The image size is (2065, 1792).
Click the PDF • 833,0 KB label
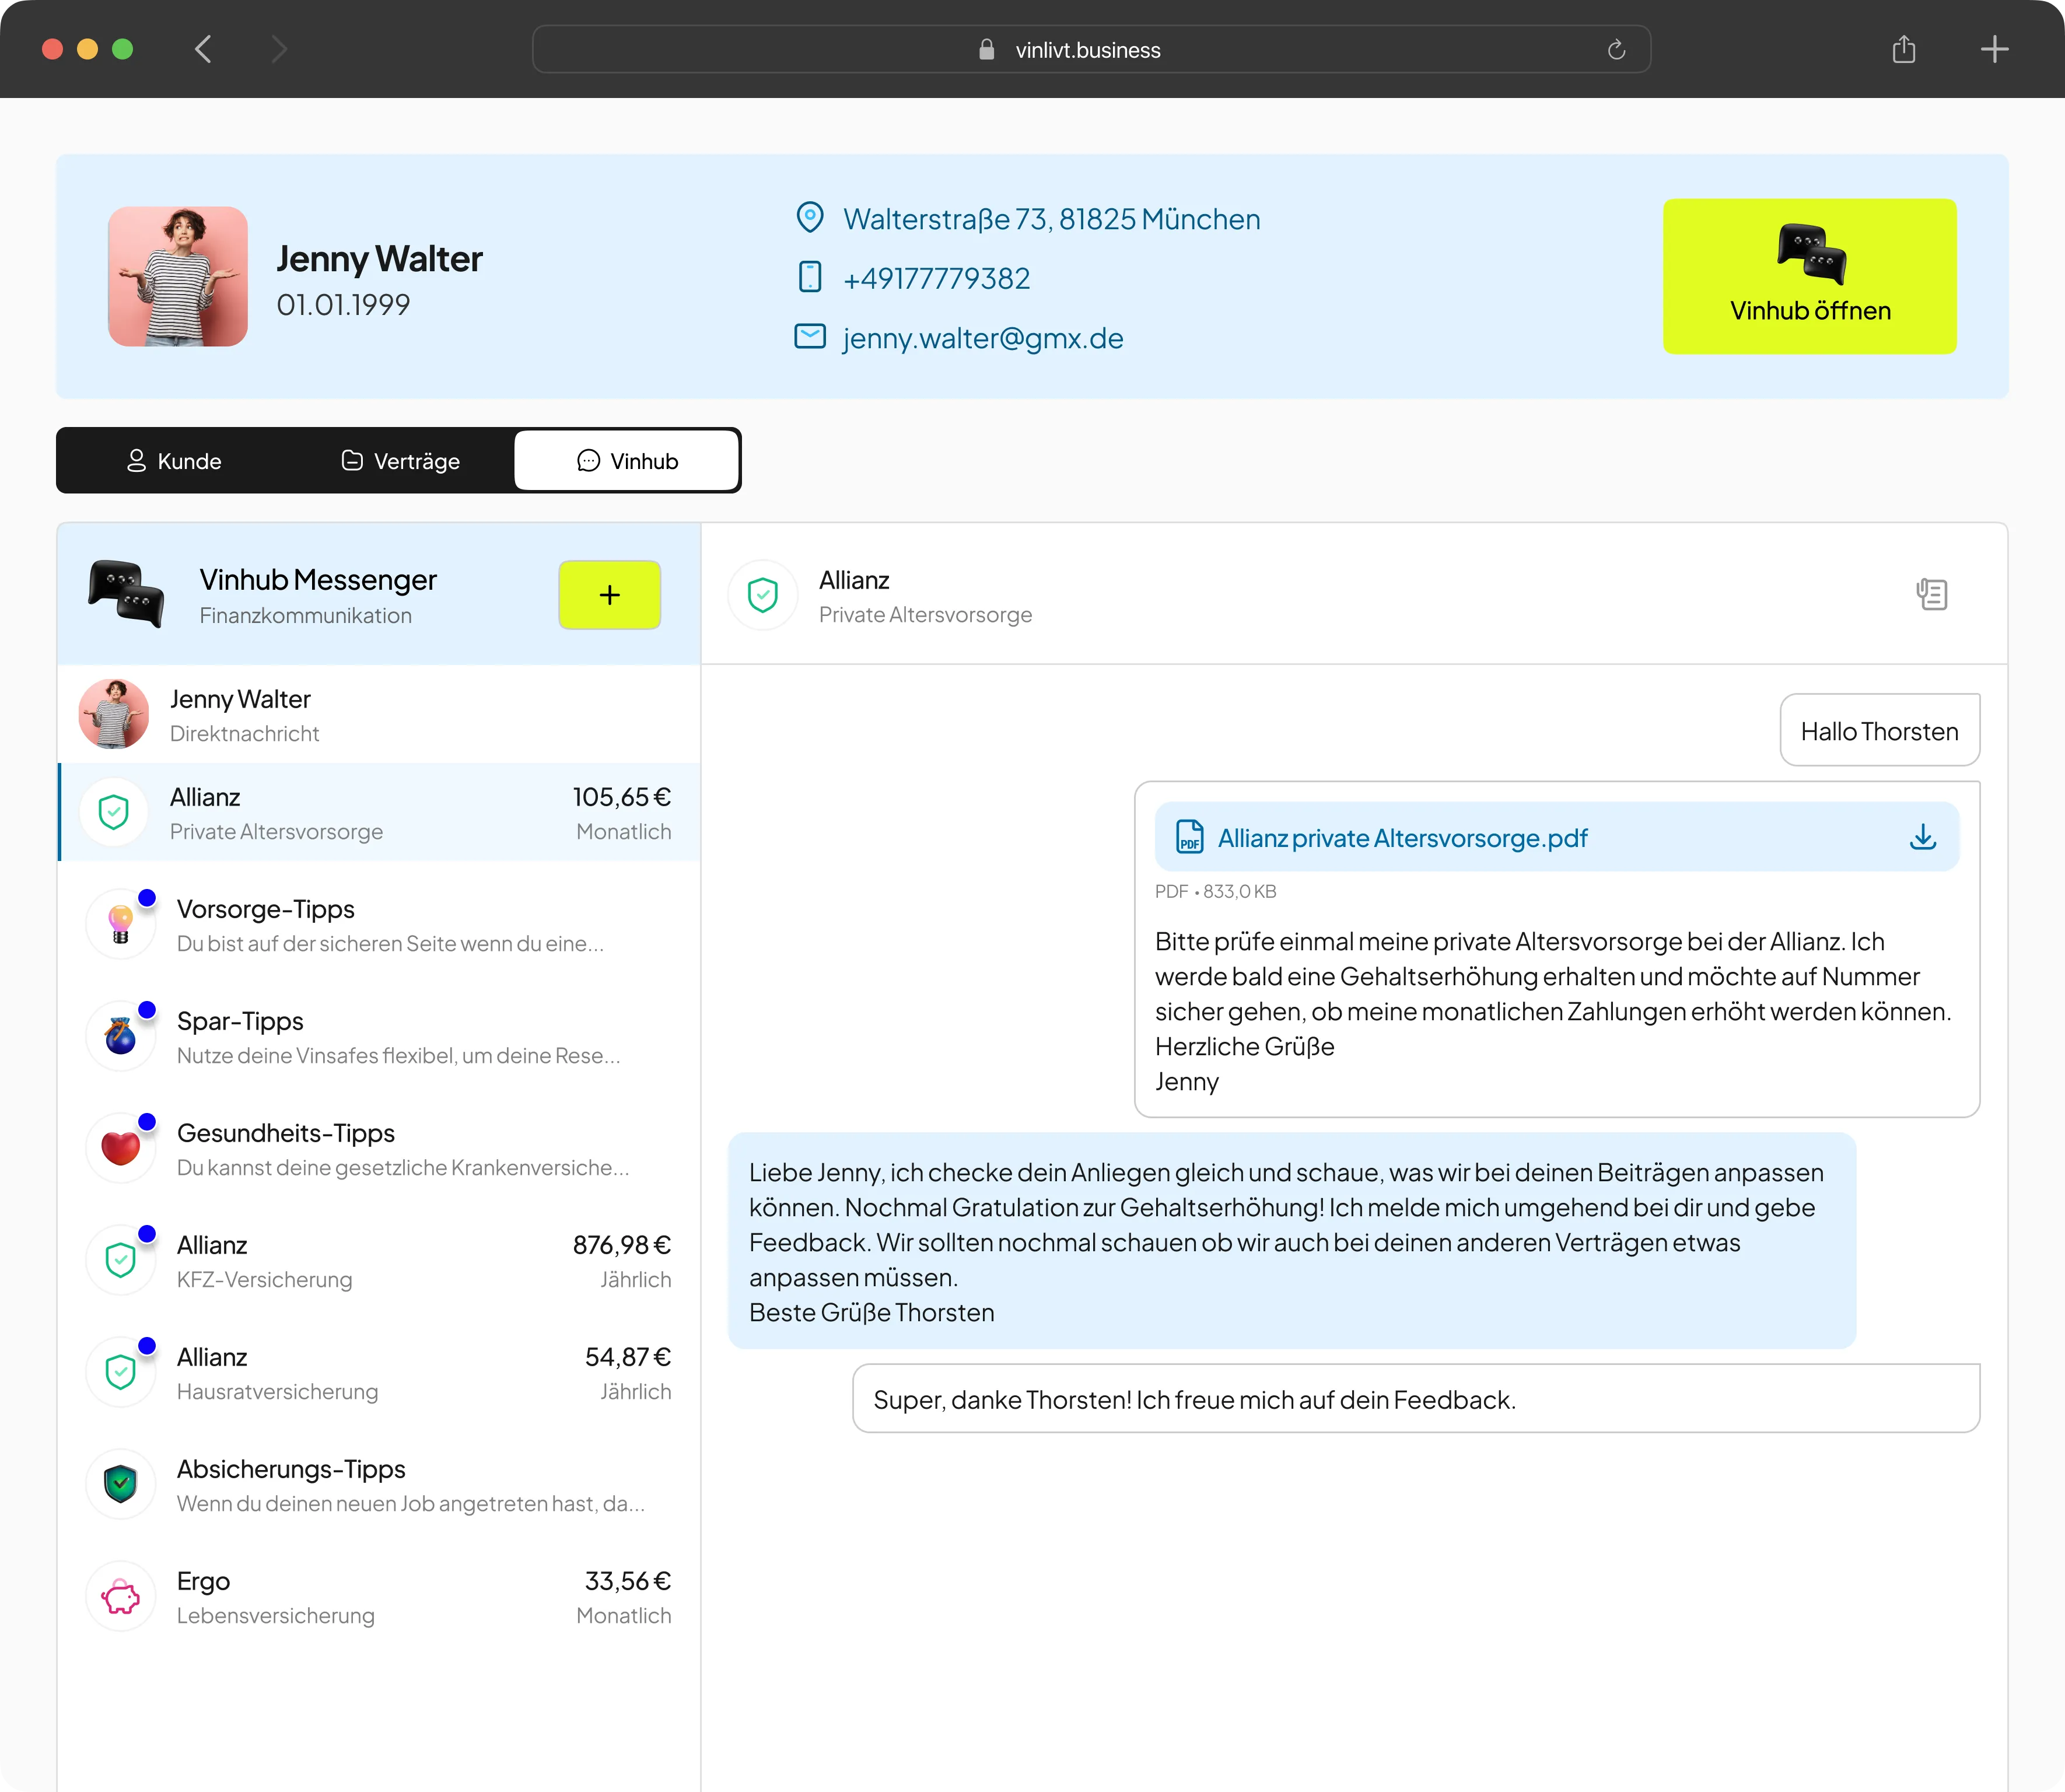pos(1215,891)
